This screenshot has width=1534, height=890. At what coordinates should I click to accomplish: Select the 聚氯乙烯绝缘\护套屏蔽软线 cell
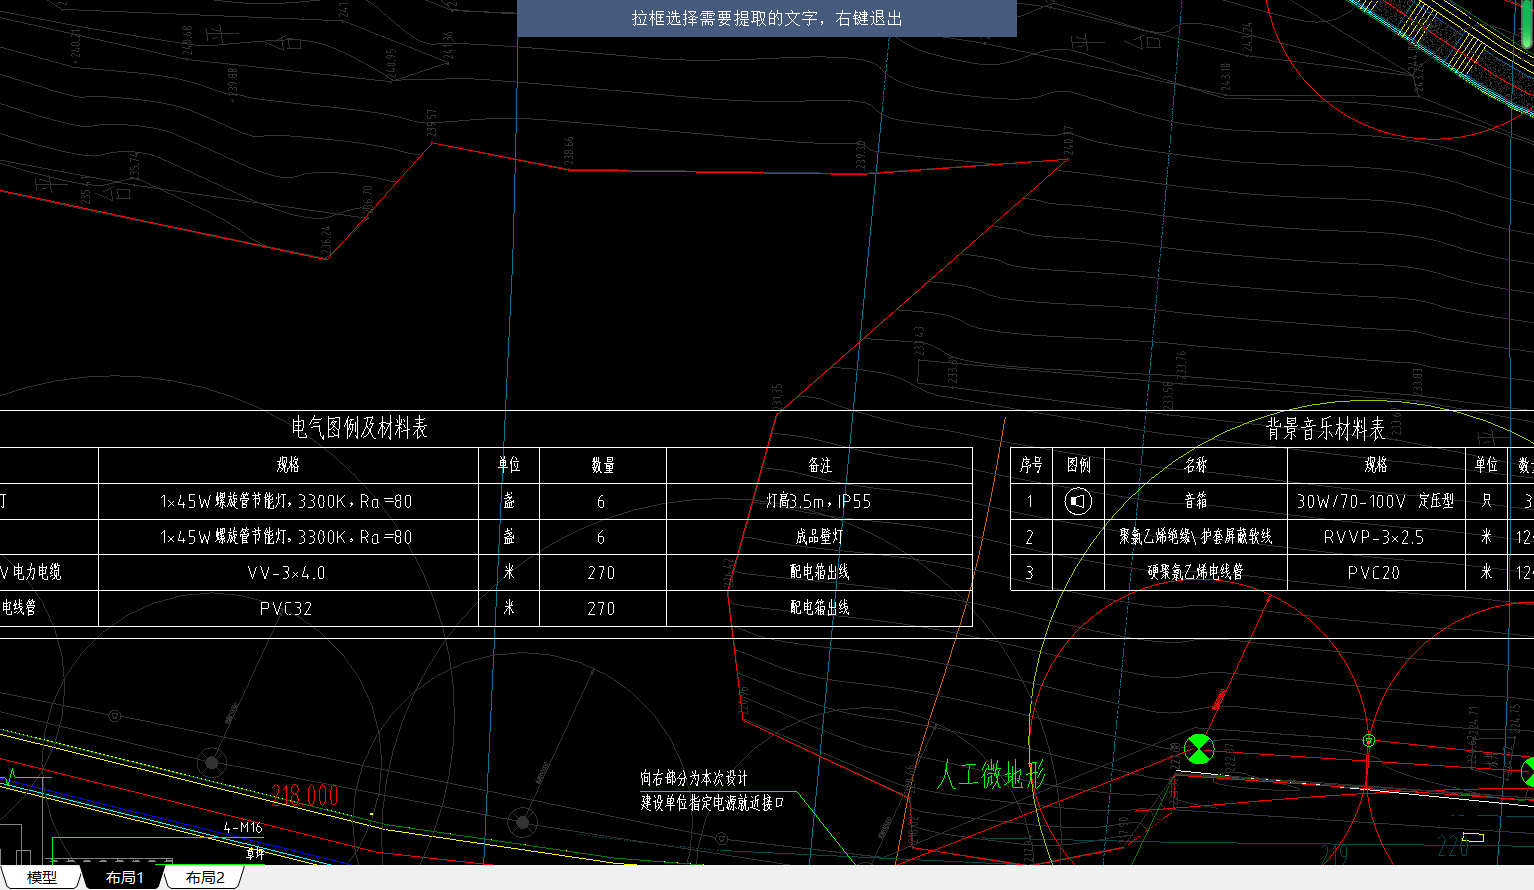coord(1196,537)
